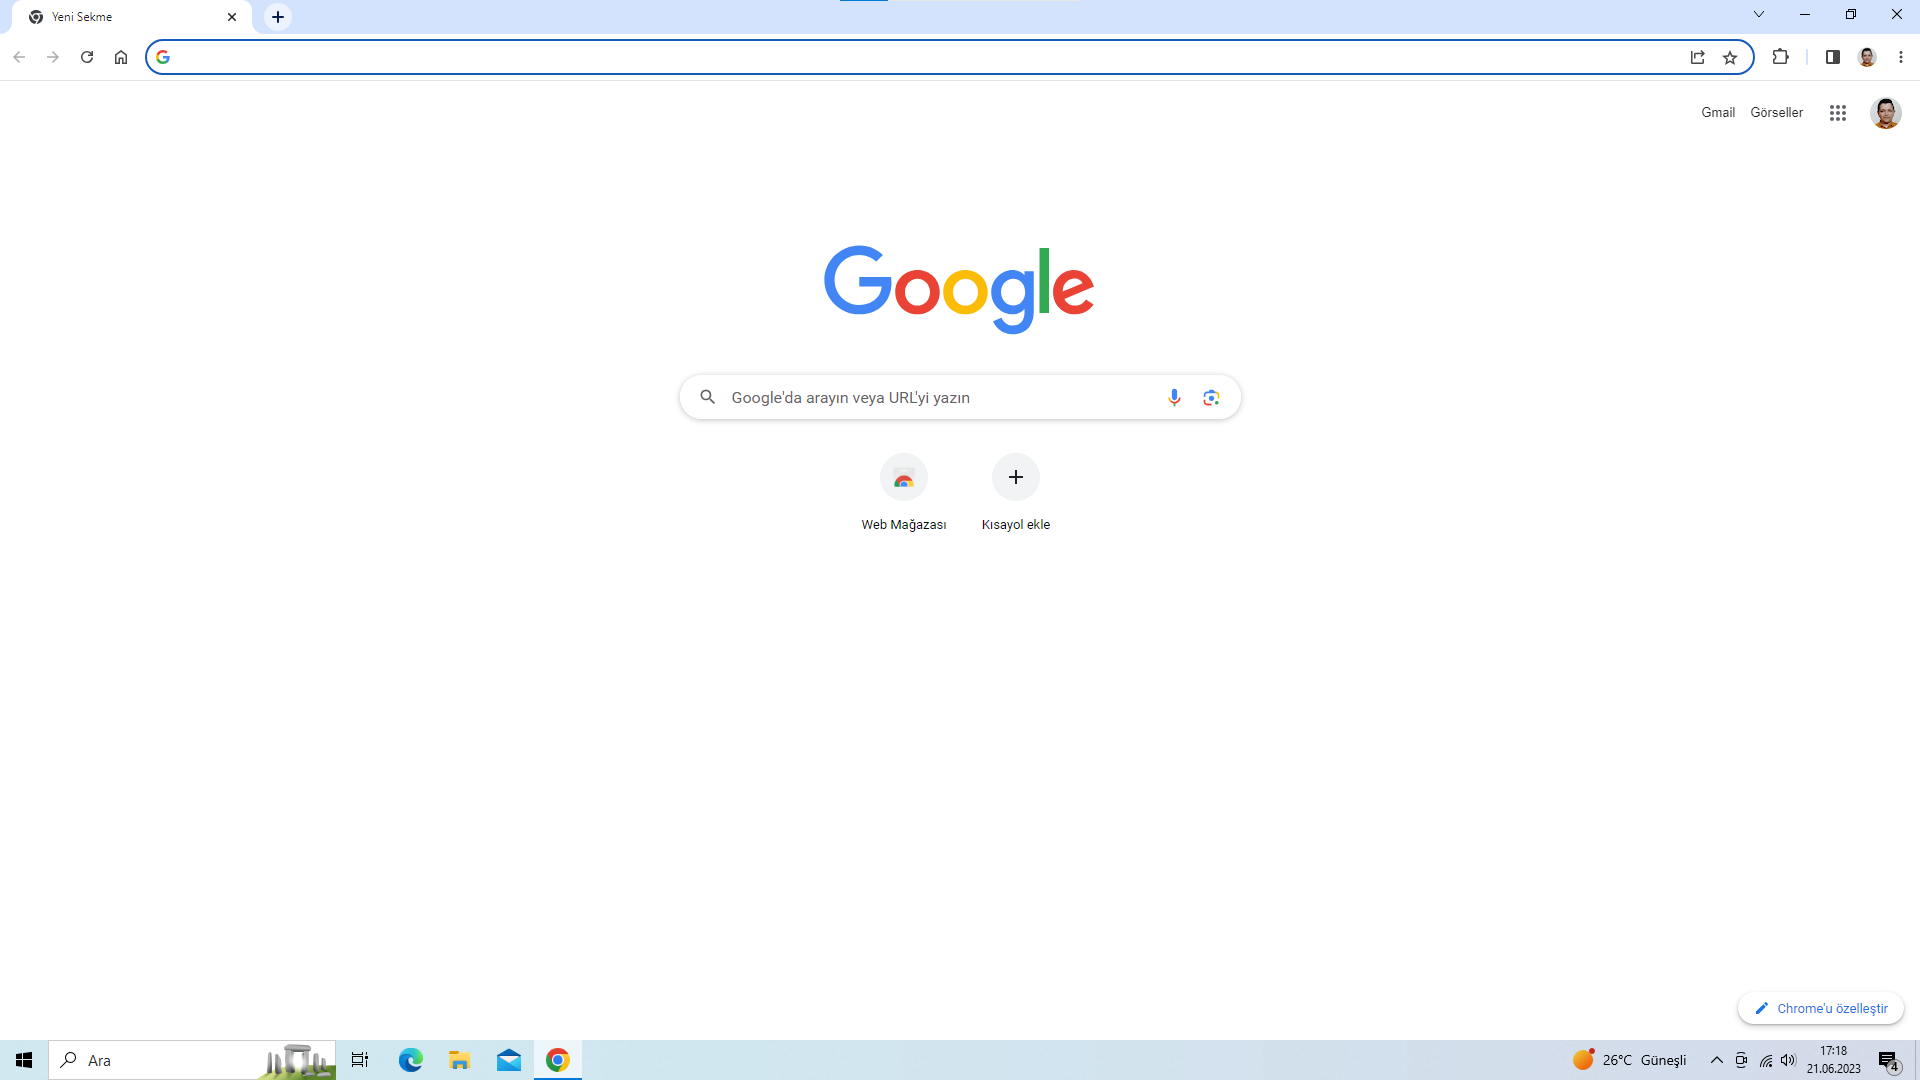This screenshot has height=1080, width=1920.
Task: Click the voice search microphone icon
Action: [x=1174, y=397]
